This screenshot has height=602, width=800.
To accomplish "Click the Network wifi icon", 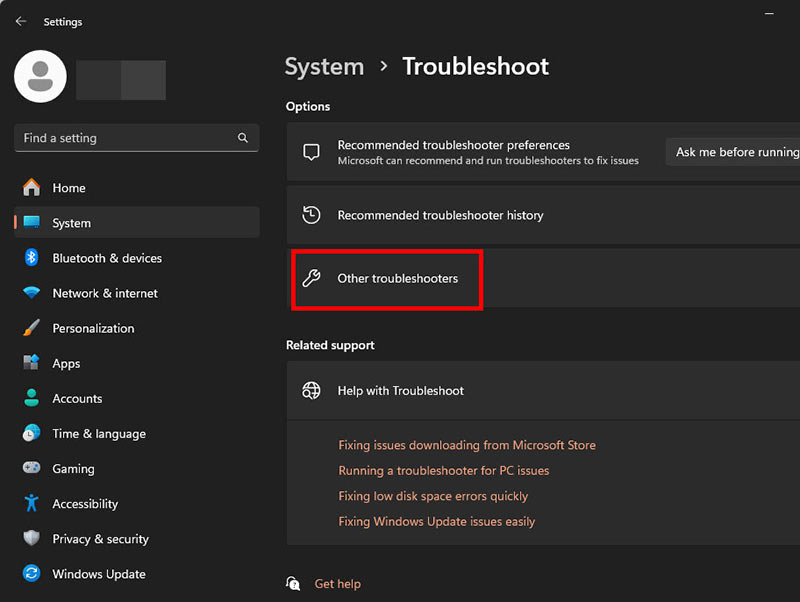I will 32,293.
